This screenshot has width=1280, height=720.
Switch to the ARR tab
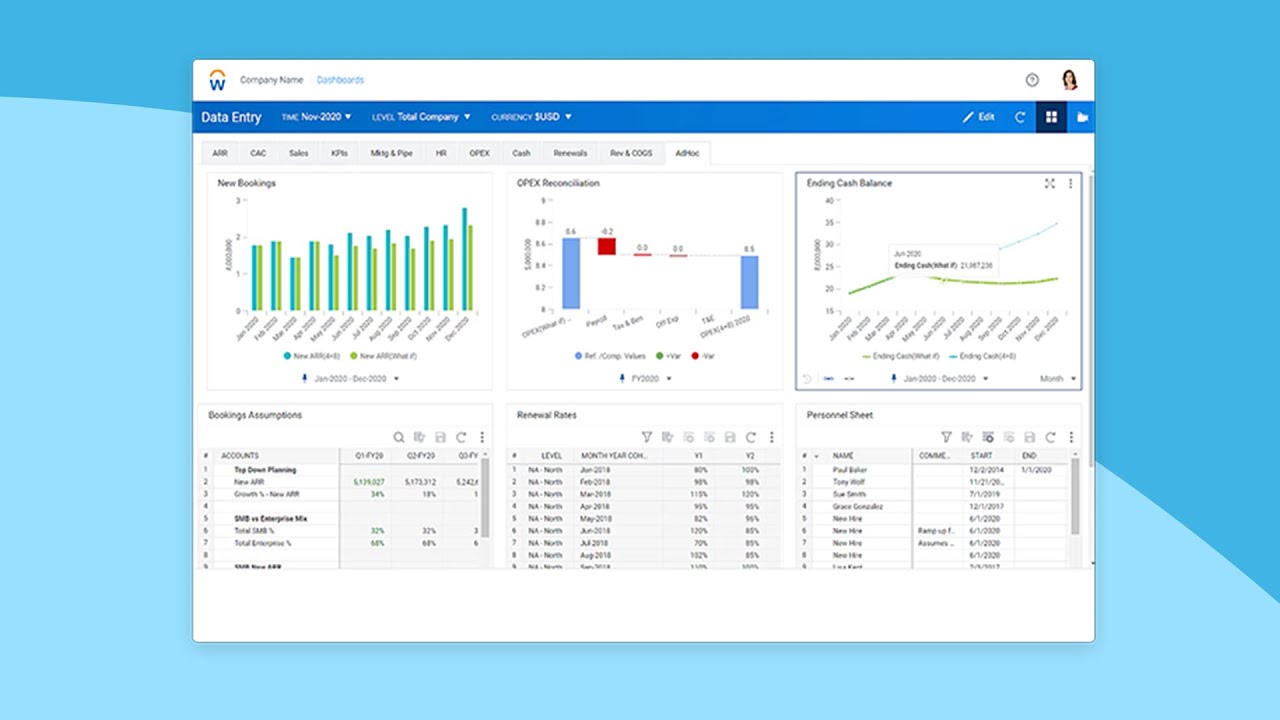(220, 153)
